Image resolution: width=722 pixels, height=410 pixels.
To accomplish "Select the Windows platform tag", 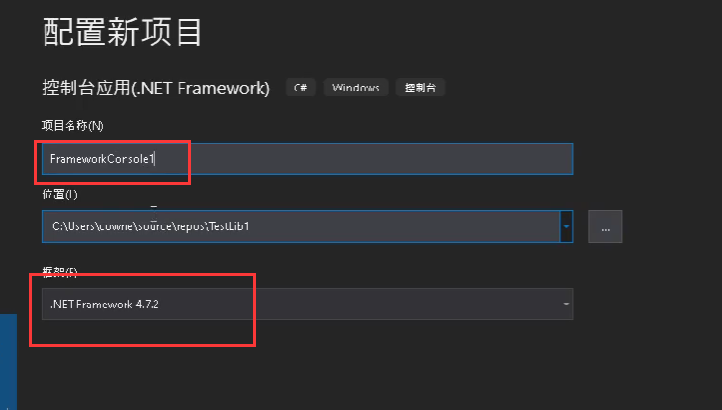I will [355, 87].
